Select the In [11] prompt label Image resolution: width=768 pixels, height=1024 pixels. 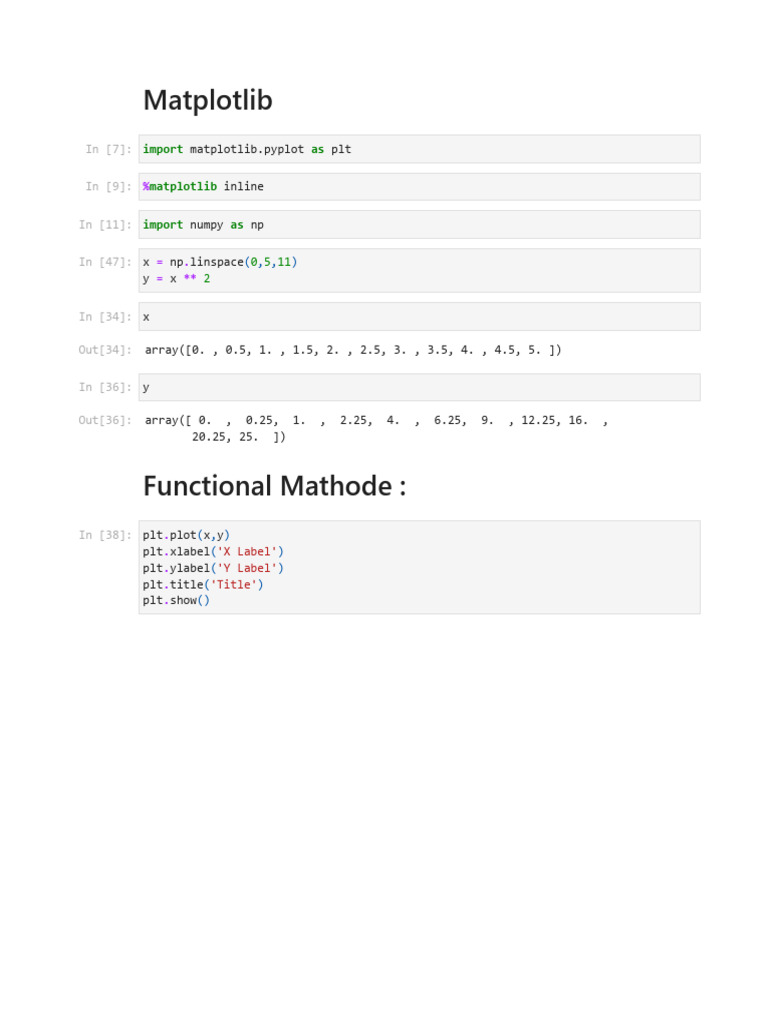(105, 225)
